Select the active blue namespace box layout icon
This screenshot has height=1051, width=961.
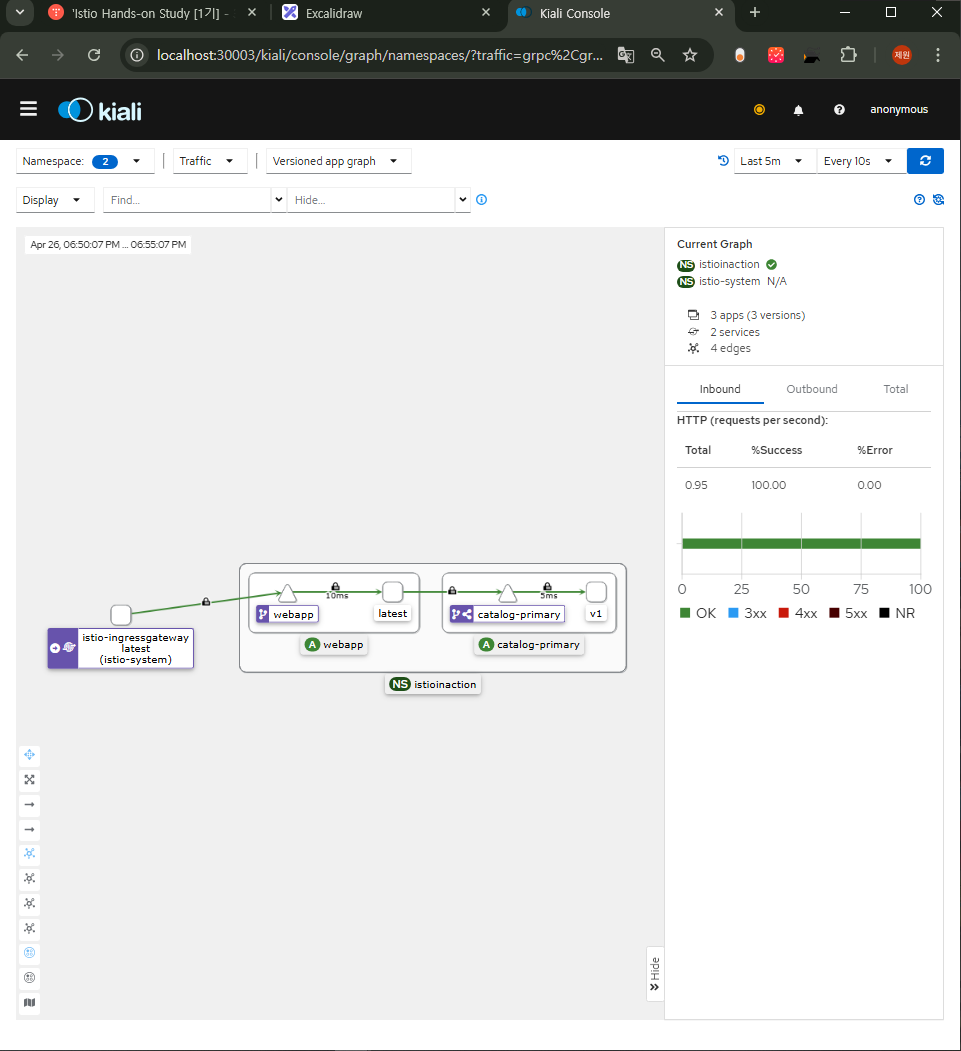pyautogui.click(x=29, y=953)
